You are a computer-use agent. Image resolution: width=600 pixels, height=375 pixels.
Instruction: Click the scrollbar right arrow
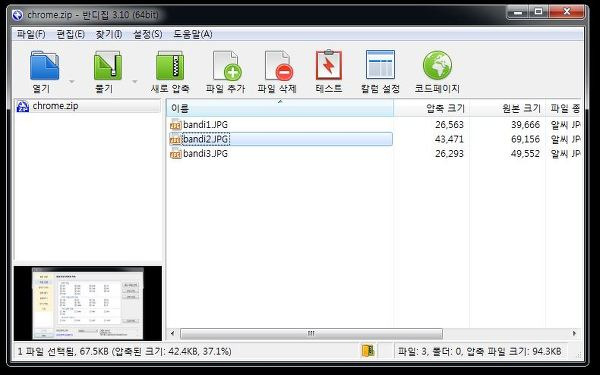coord(574,334)
